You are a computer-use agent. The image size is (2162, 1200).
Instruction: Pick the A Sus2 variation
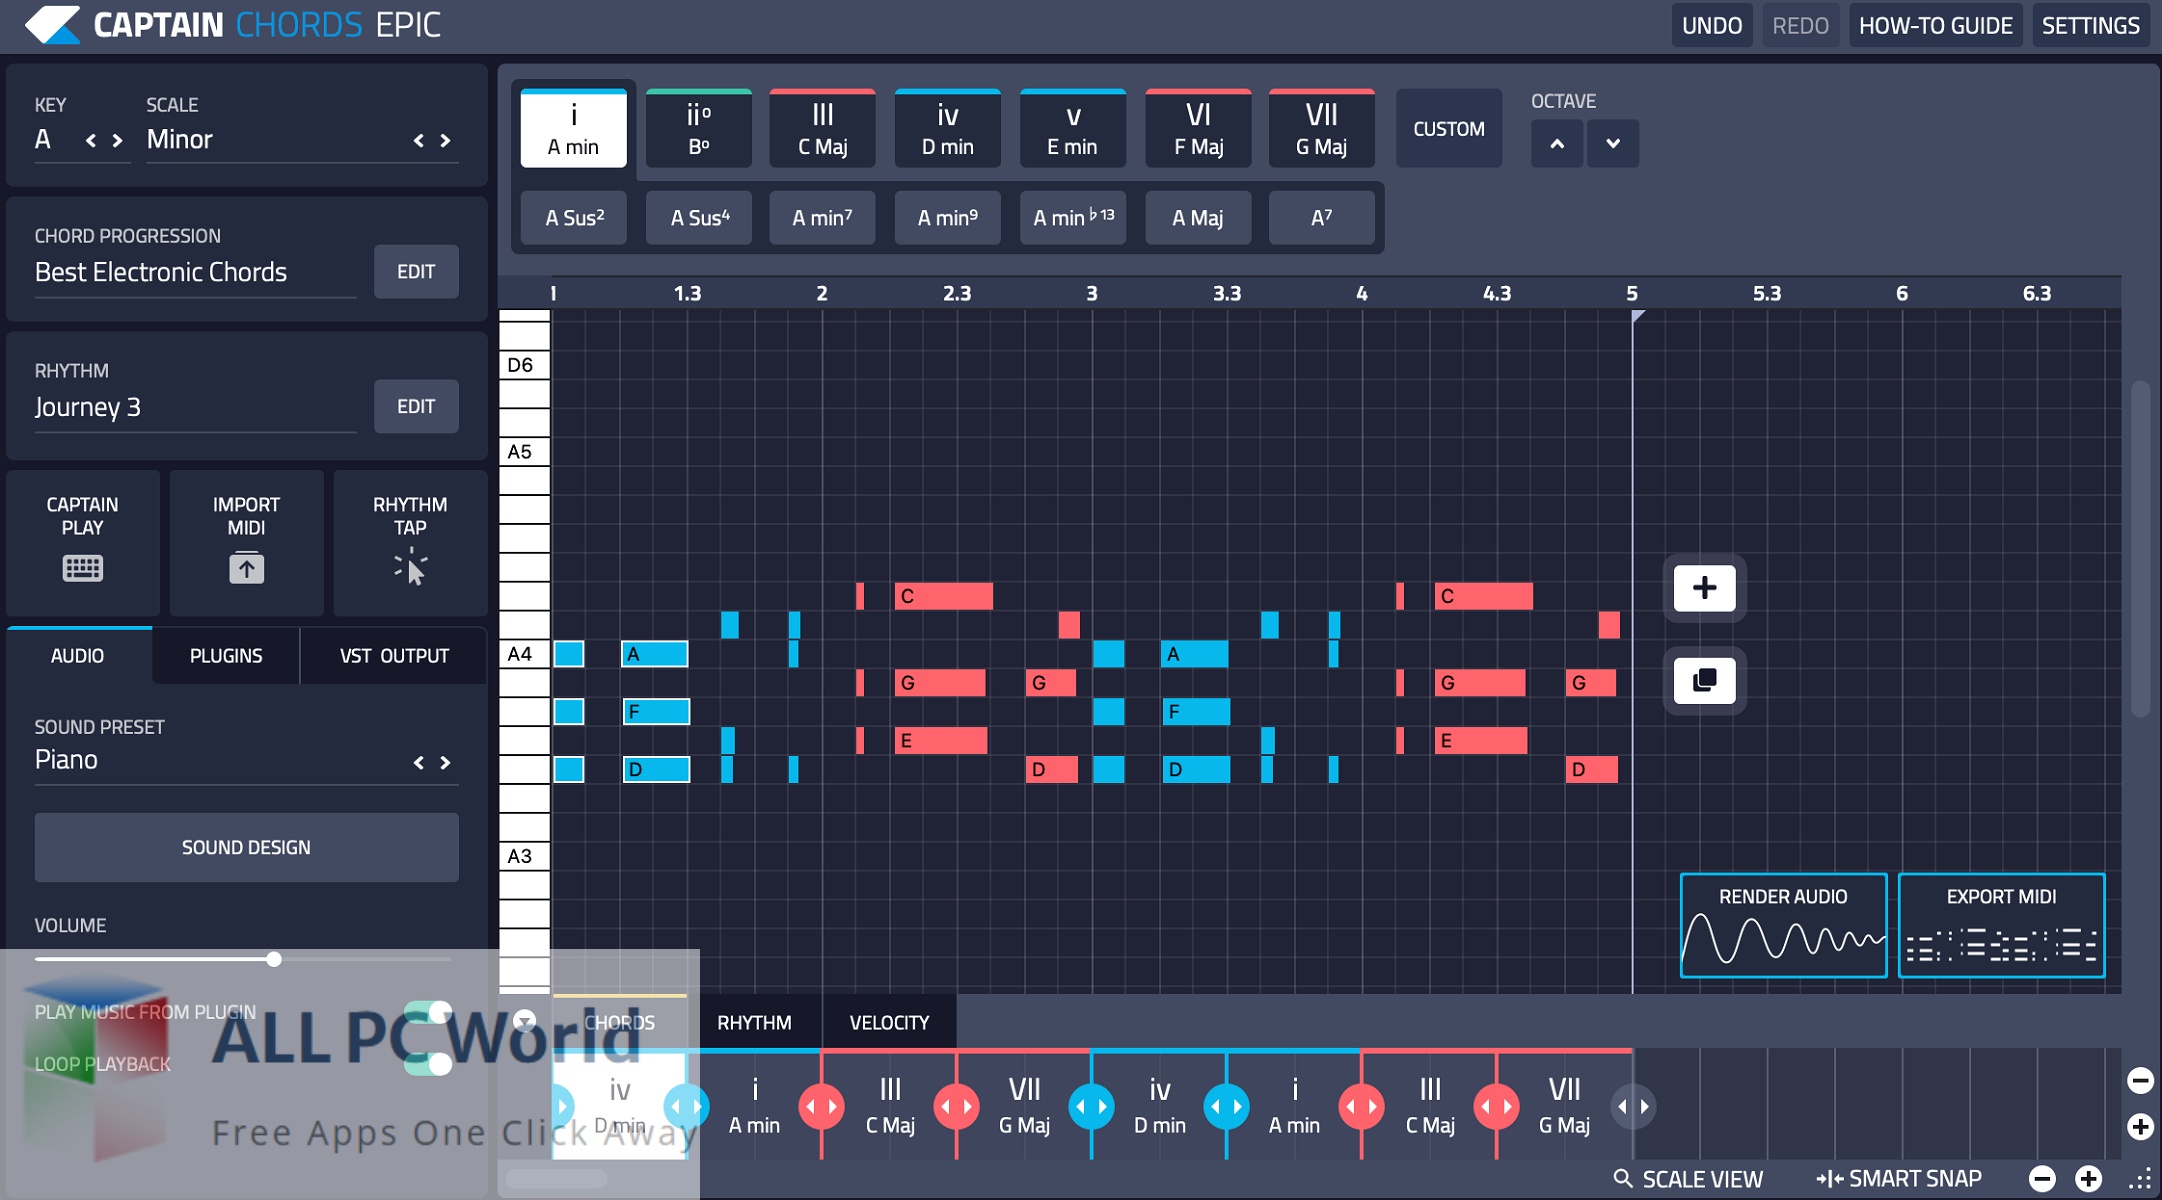pyautogui.click(x=574, y=217)
